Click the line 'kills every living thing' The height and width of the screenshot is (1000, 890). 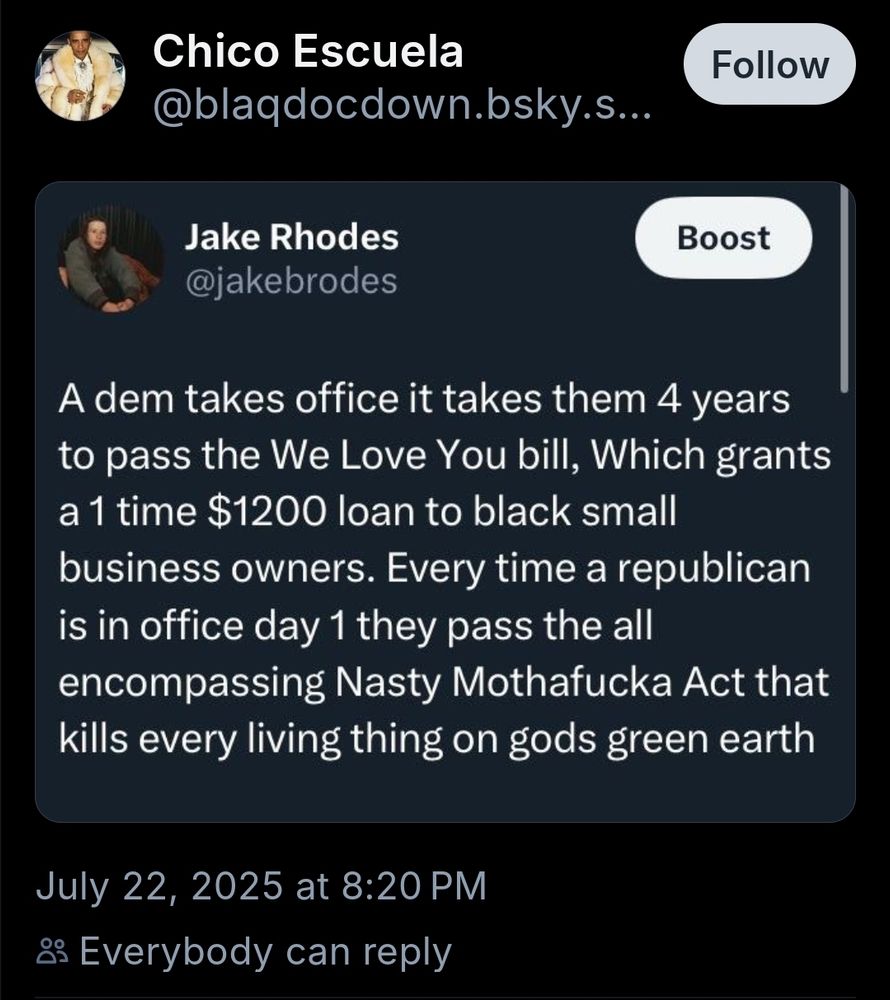(x=437, y=740)
